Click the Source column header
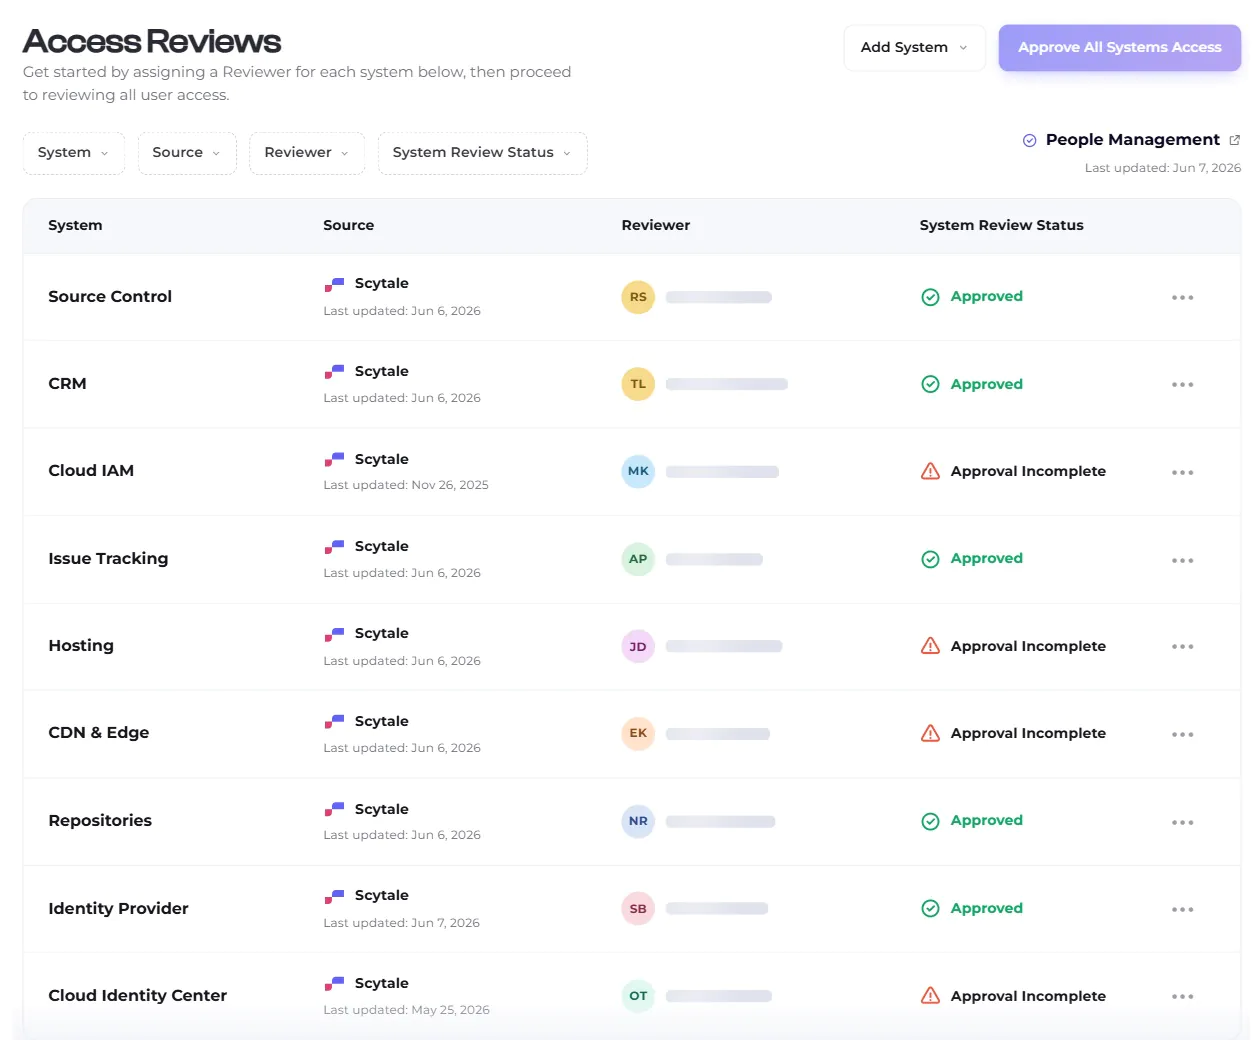 [348, 225]
